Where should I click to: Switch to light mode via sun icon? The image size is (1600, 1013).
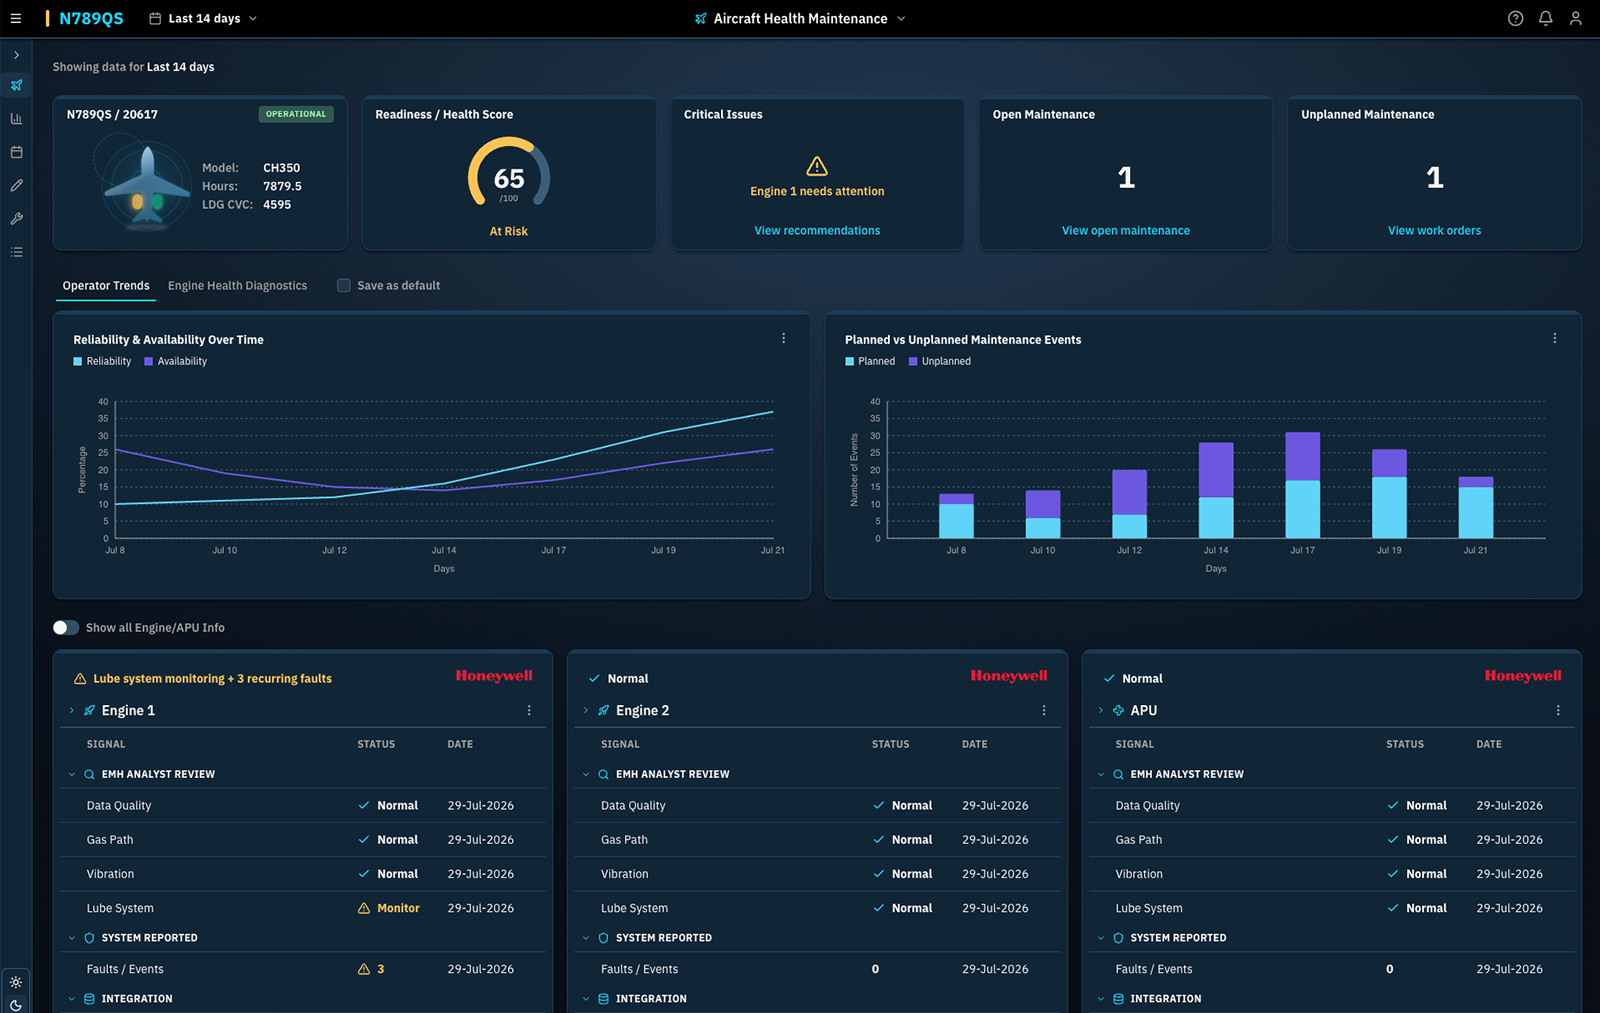point(16,982)
